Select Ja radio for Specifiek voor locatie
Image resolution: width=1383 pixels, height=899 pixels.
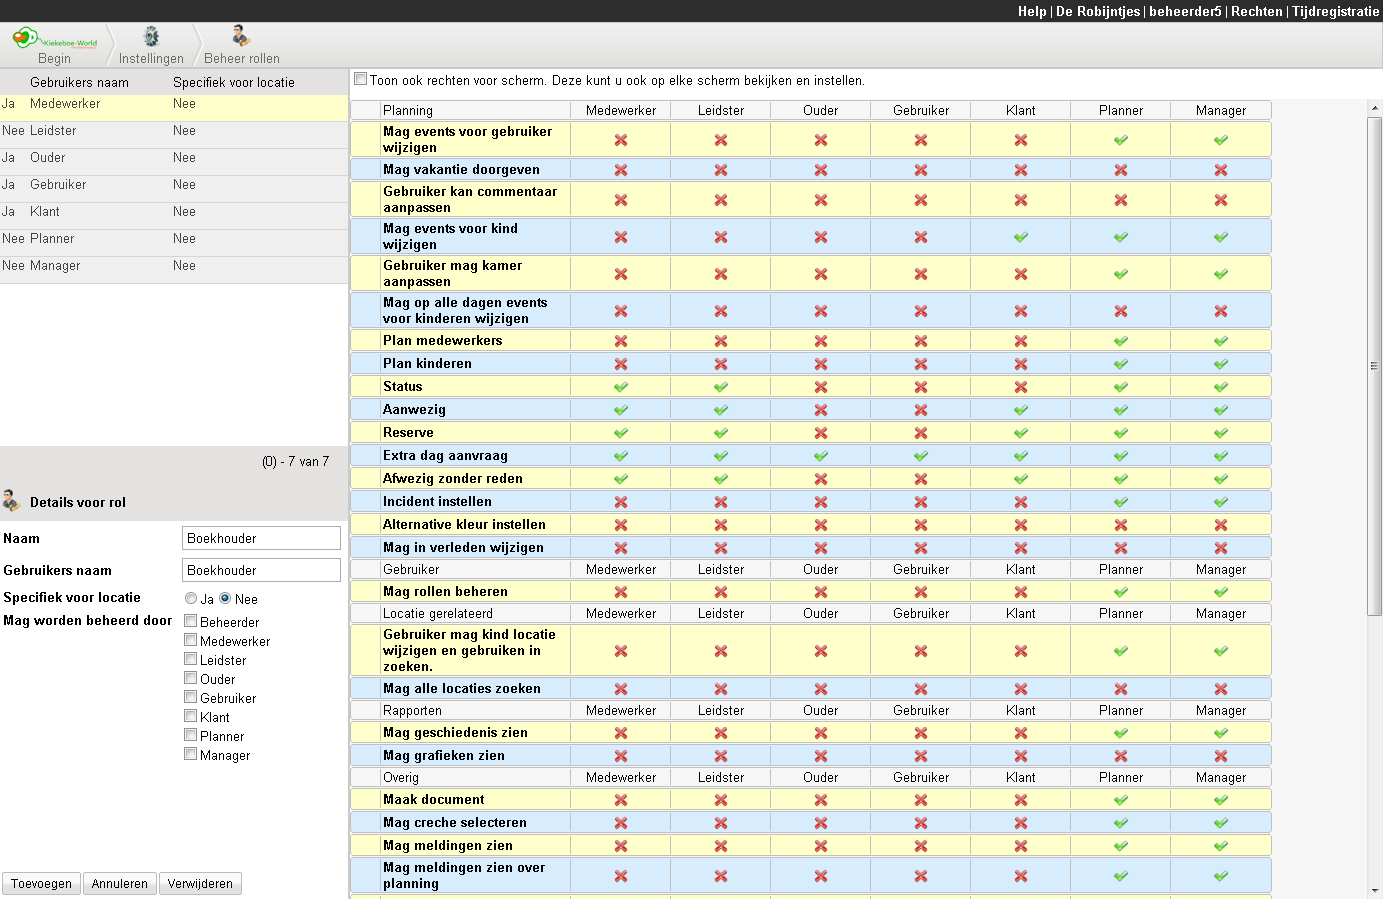pyautogui.click(x=191, y=598)
